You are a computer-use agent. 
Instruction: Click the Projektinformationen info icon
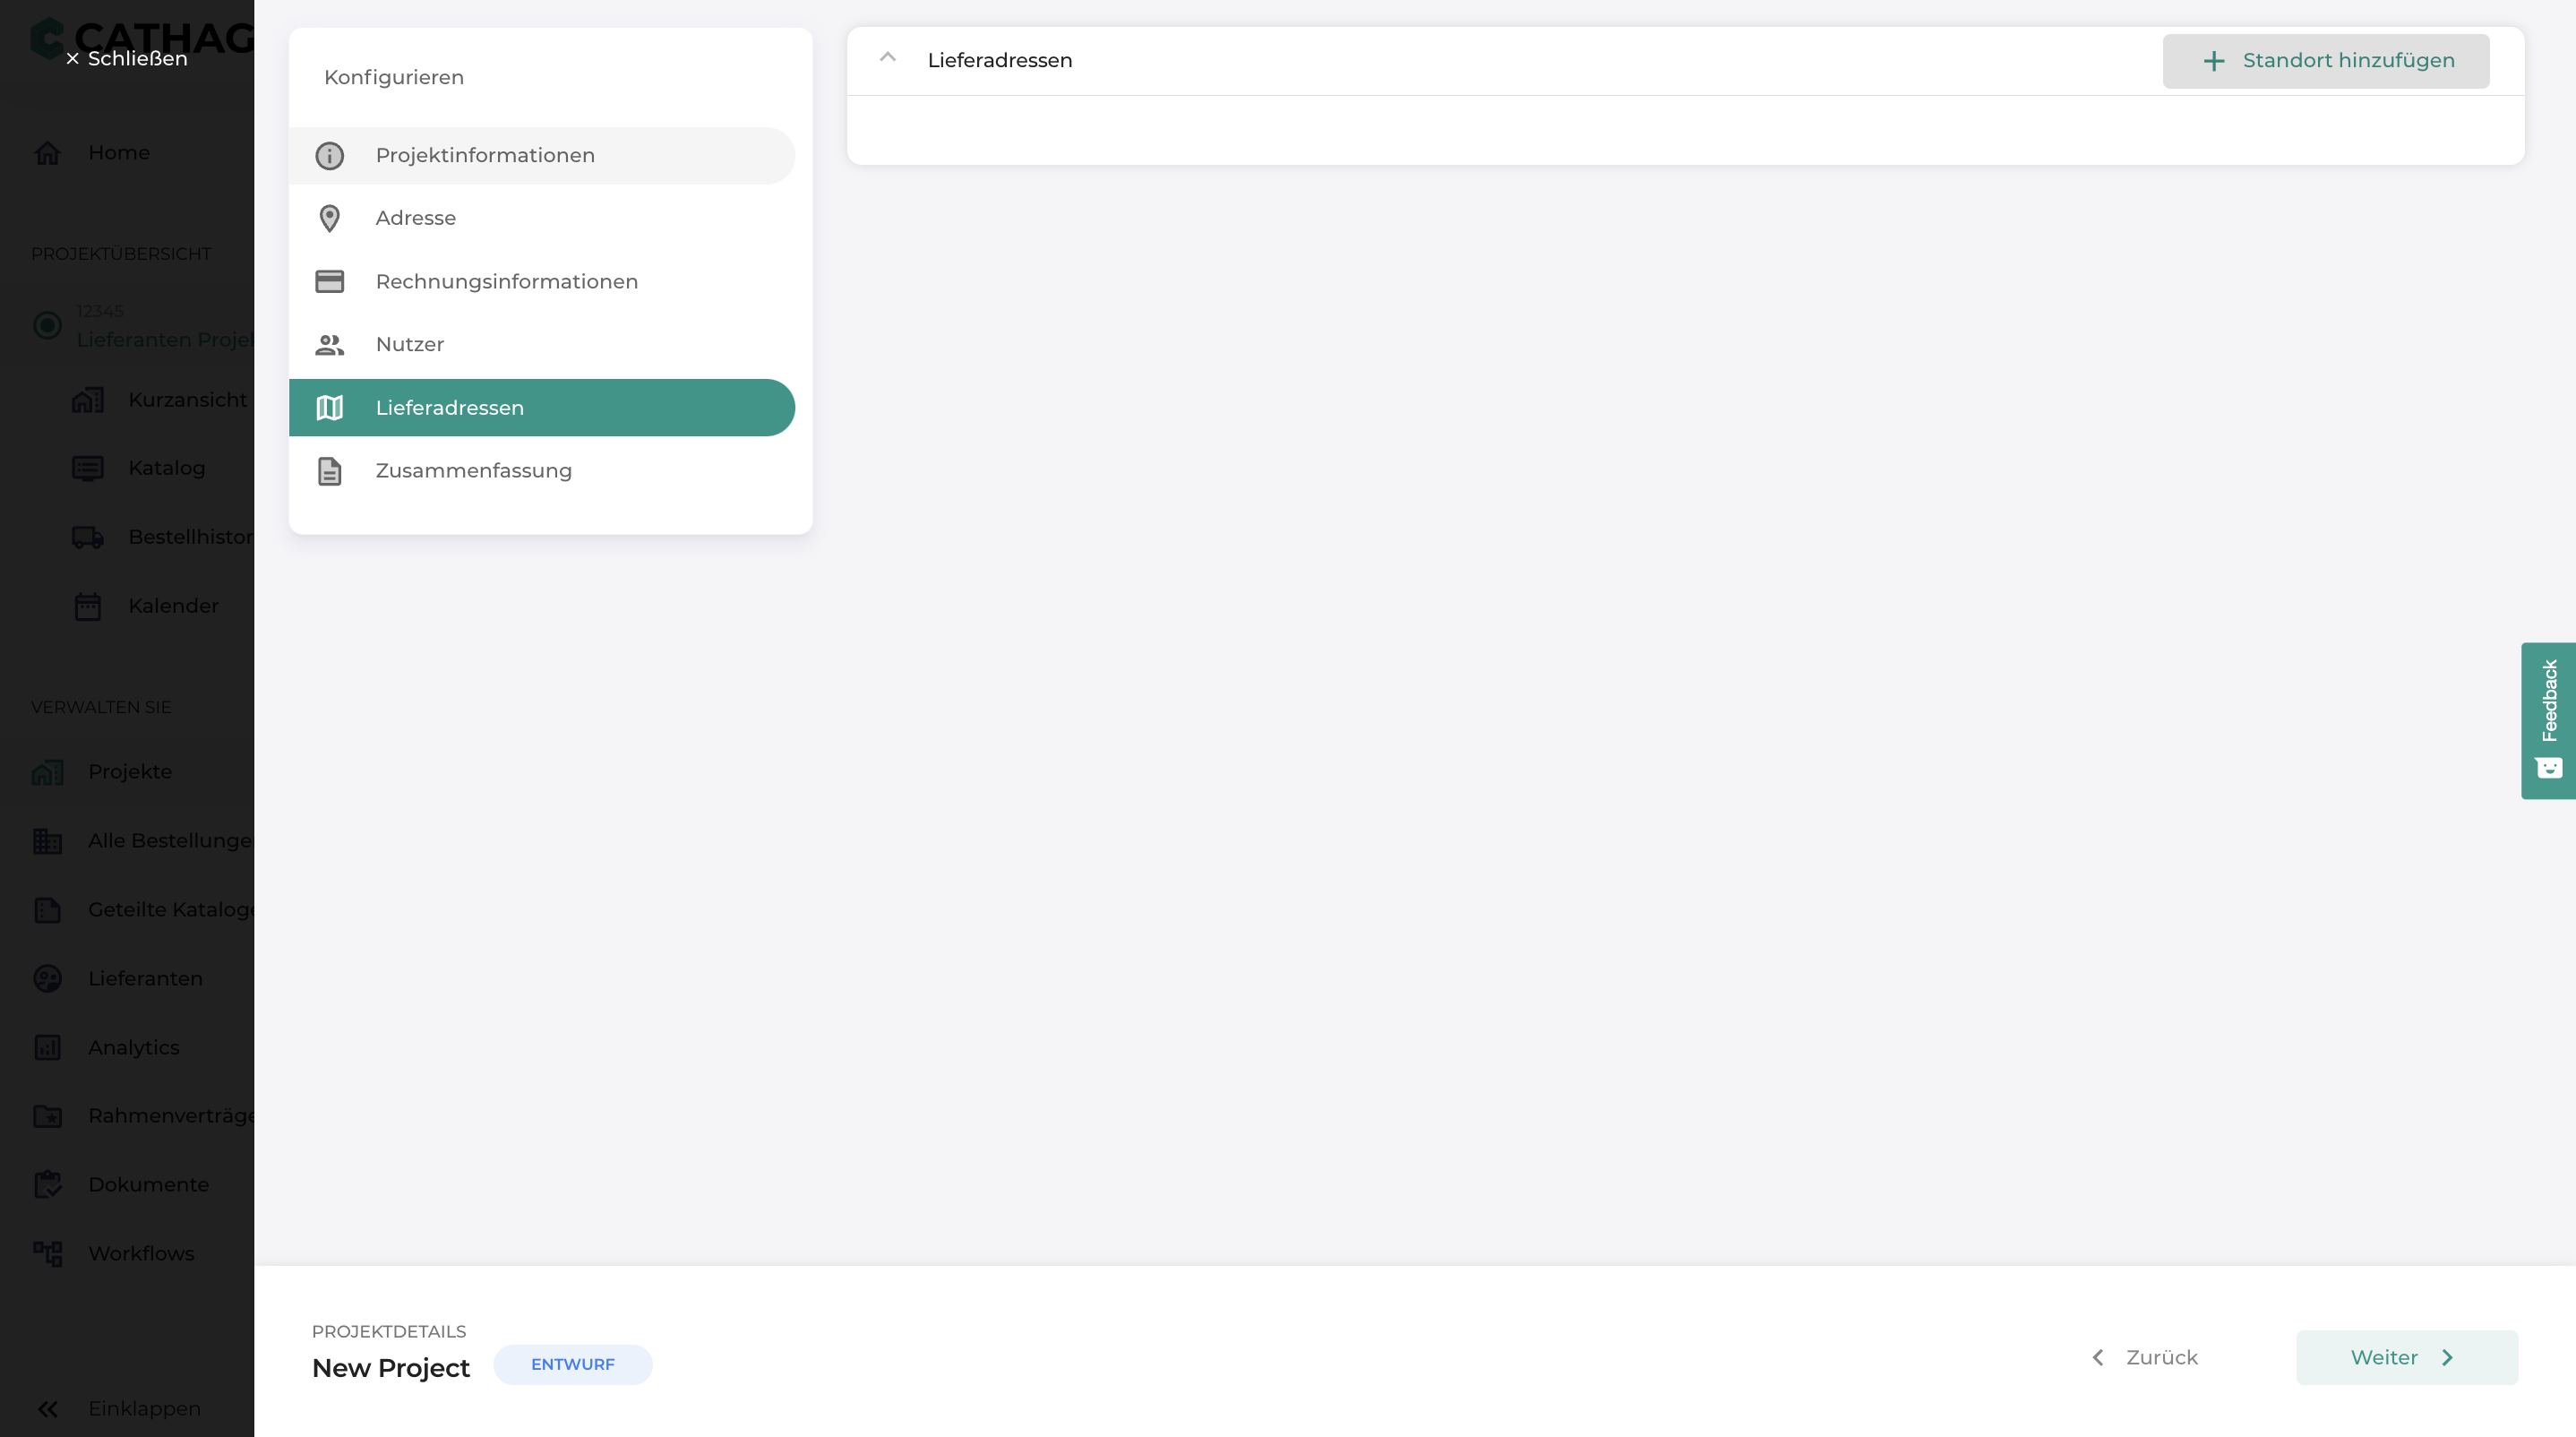coord(329,156)
